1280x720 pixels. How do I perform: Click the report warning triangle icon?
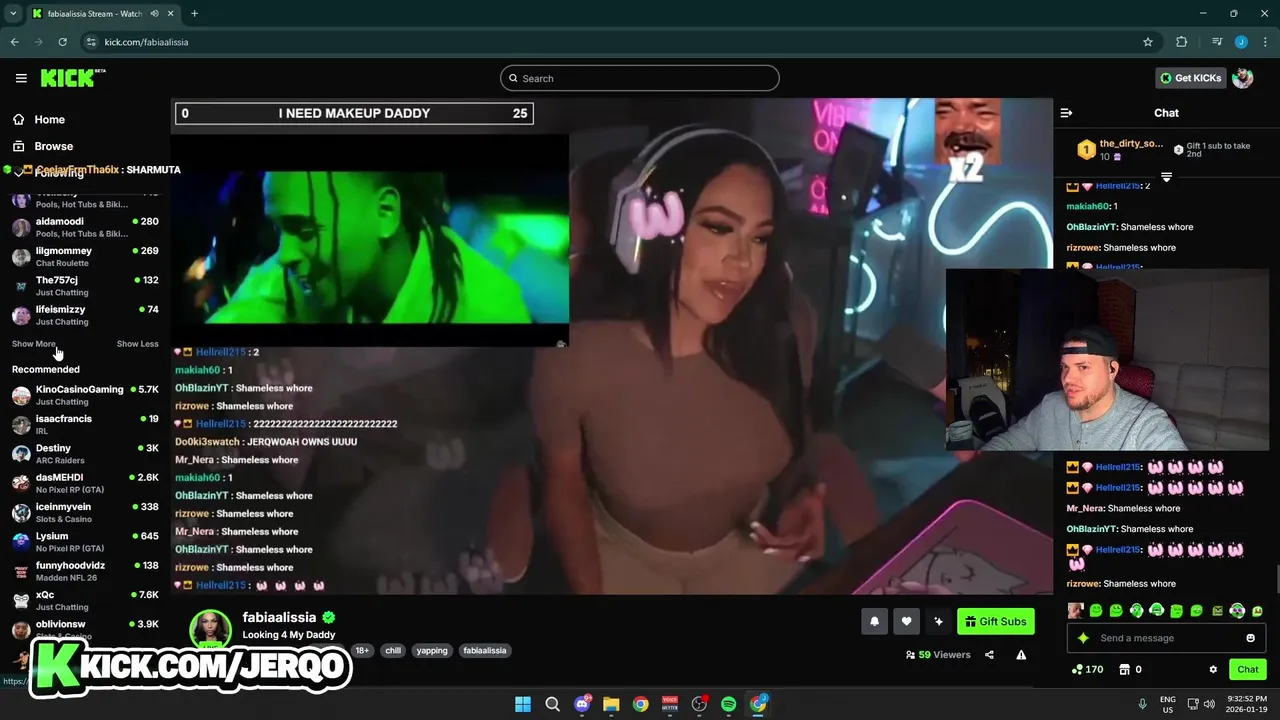coord(1021,655)
